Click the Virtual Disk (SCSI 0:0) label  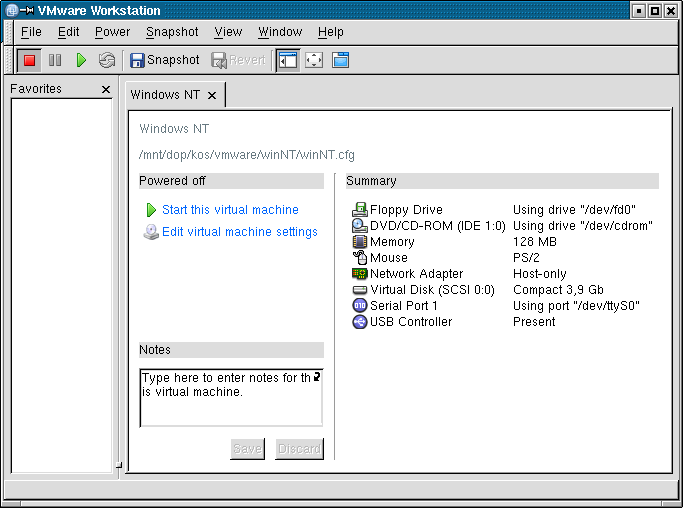coord(433,290)
